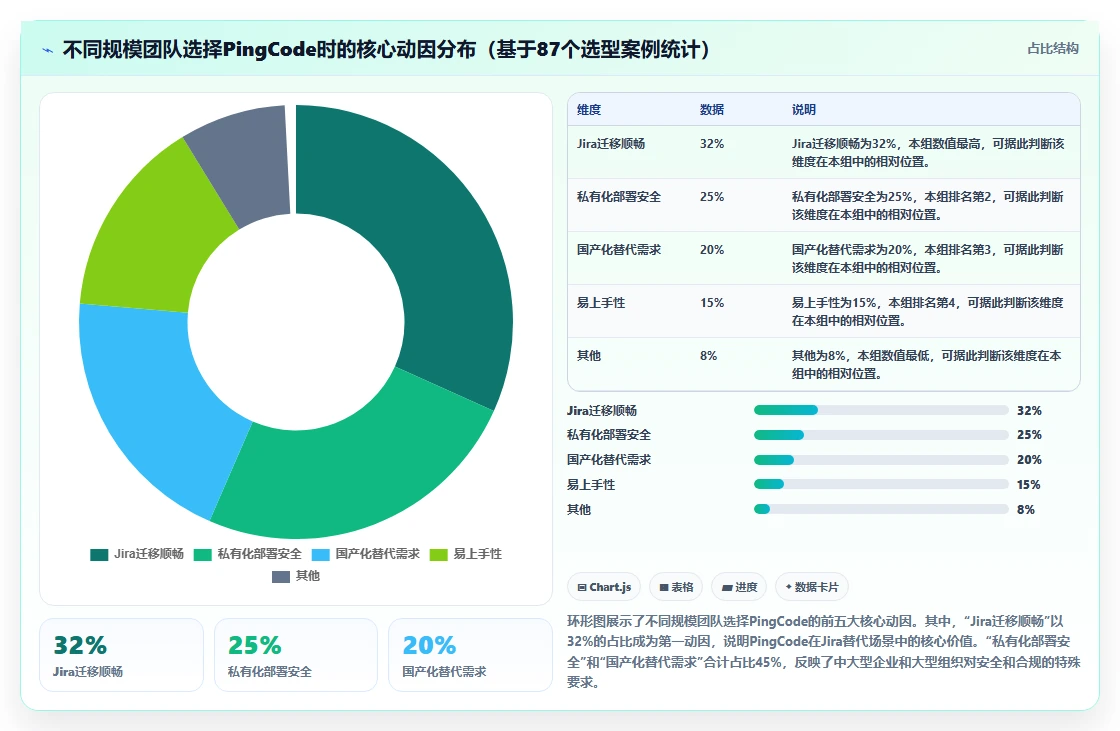Screen dimensions: 1120x731
Task: Click the 8% value in the table
Action: 708,356
